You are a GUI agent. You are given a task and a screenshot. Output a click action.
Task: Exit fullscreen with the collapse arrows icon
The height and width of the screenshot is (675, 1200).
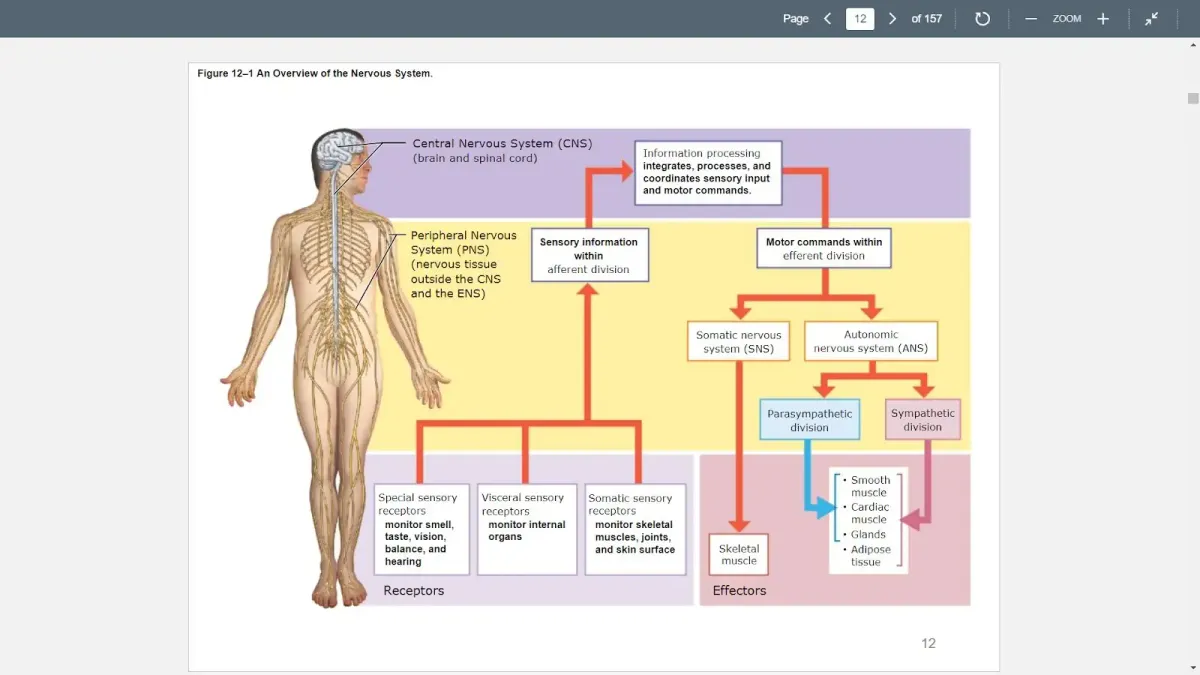click(x=1152, y=18)
